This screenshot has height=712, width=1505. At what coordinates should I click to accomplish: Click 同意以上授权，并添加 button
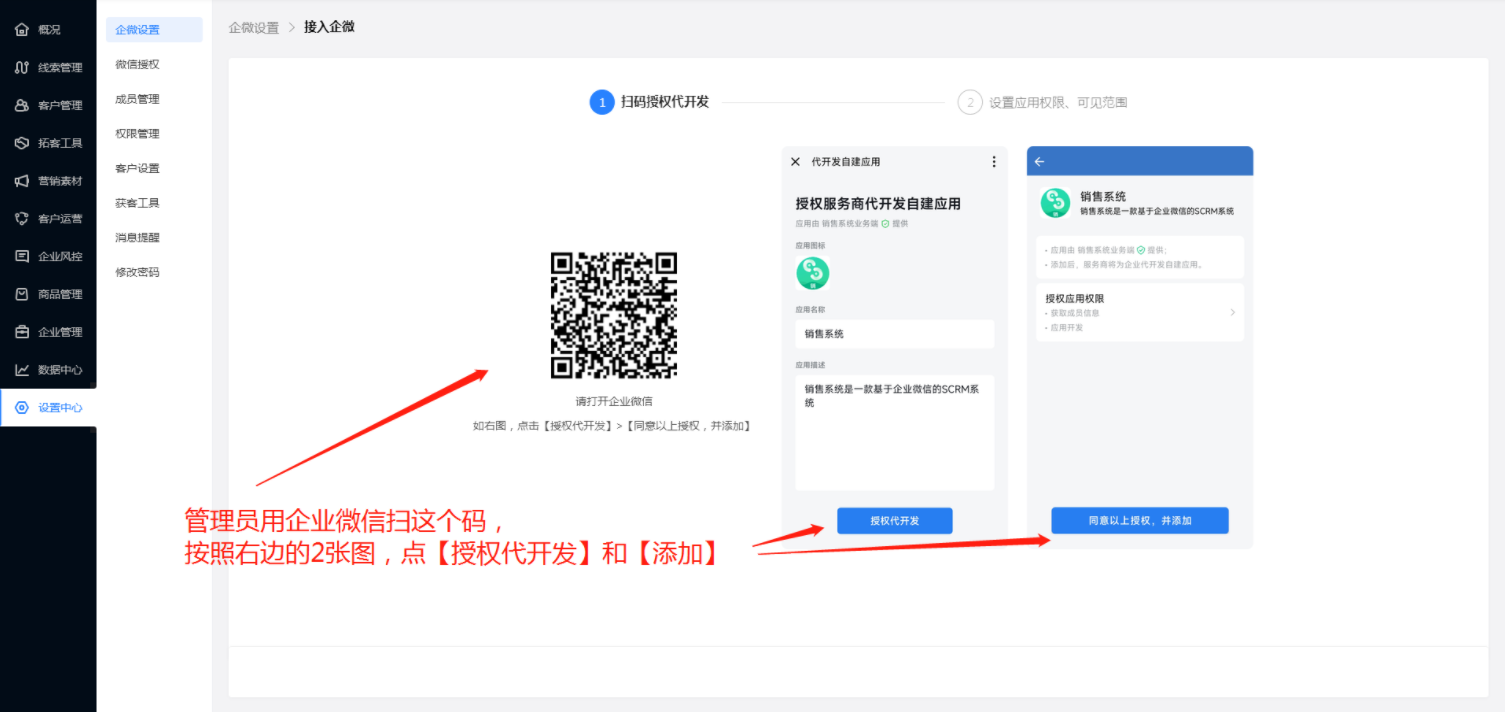pos(1140,521)
